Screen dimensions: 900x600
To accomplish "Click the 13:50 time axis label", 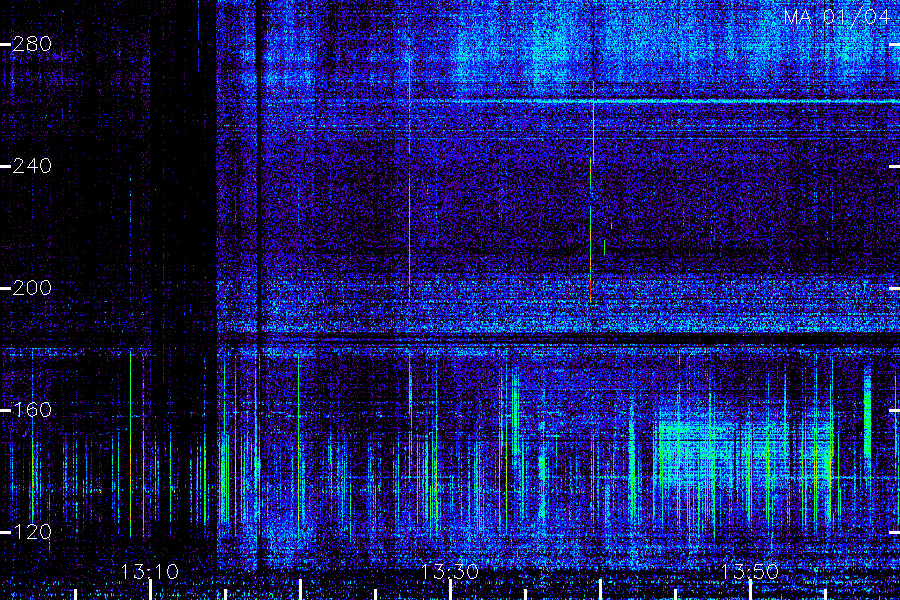I will click(x=750, y=572).
